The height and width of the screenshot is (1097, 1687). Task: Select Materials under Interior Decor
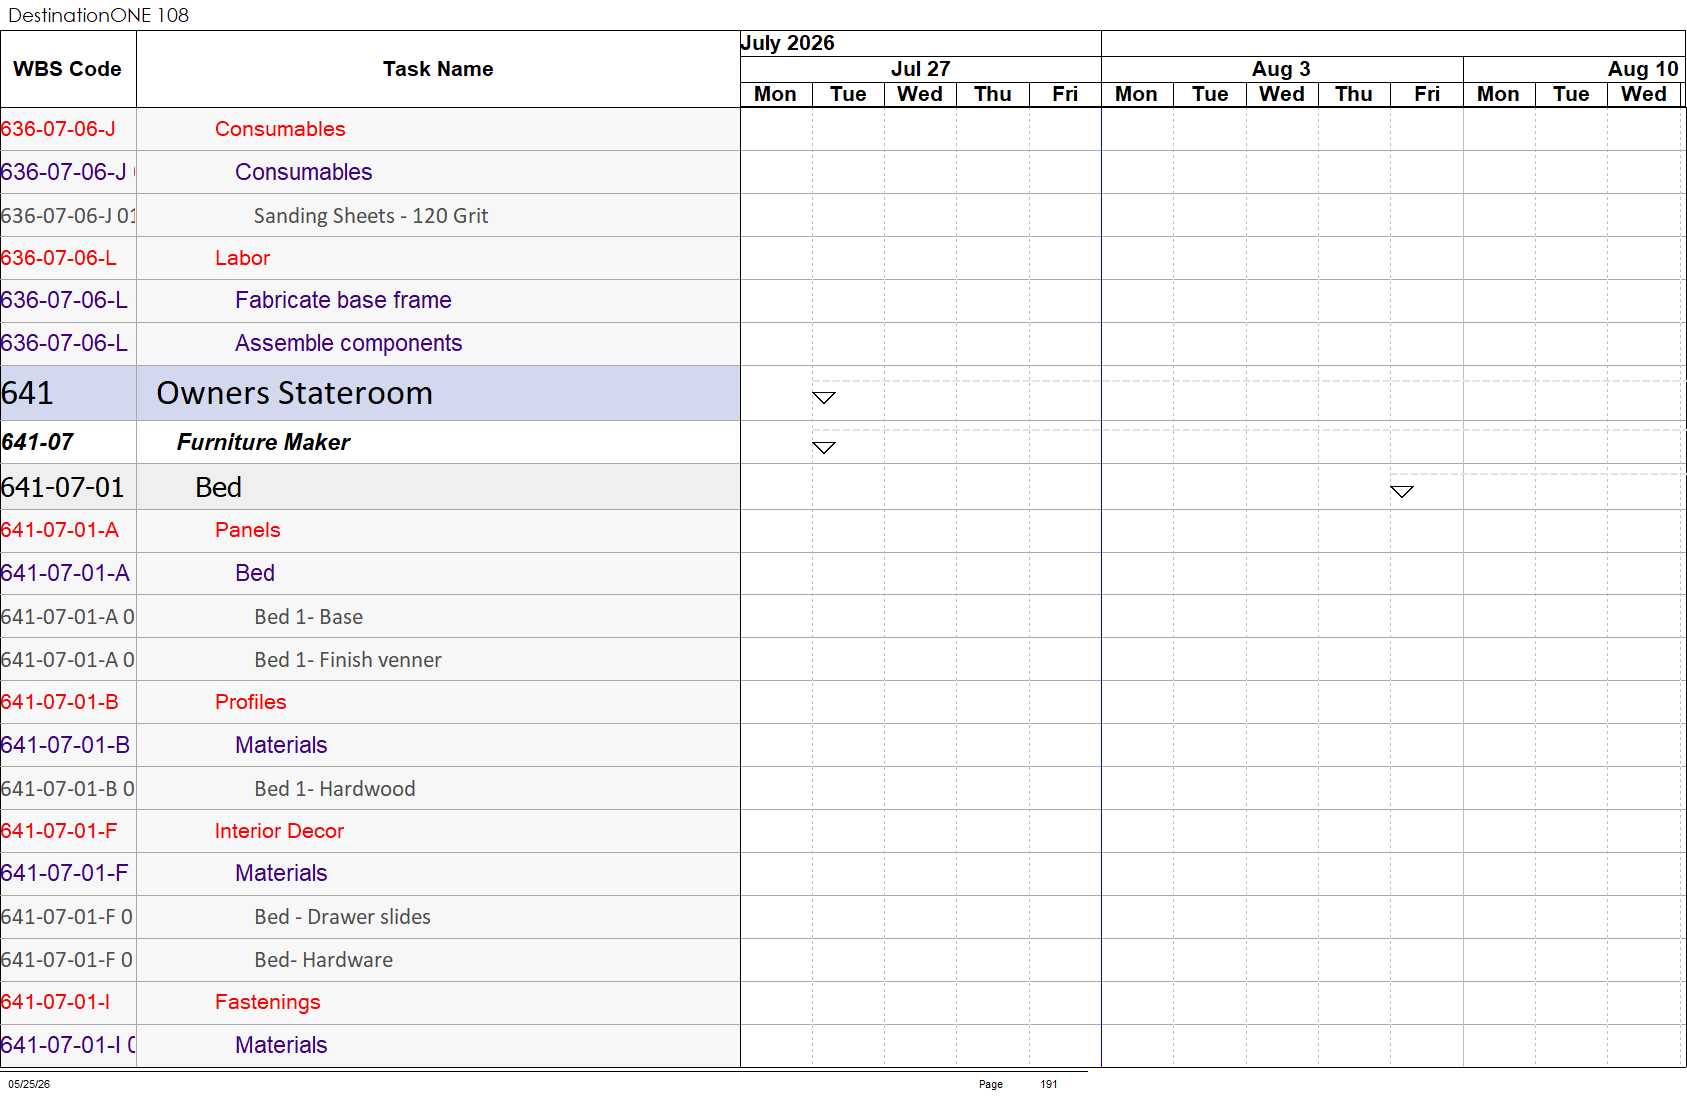370,873
